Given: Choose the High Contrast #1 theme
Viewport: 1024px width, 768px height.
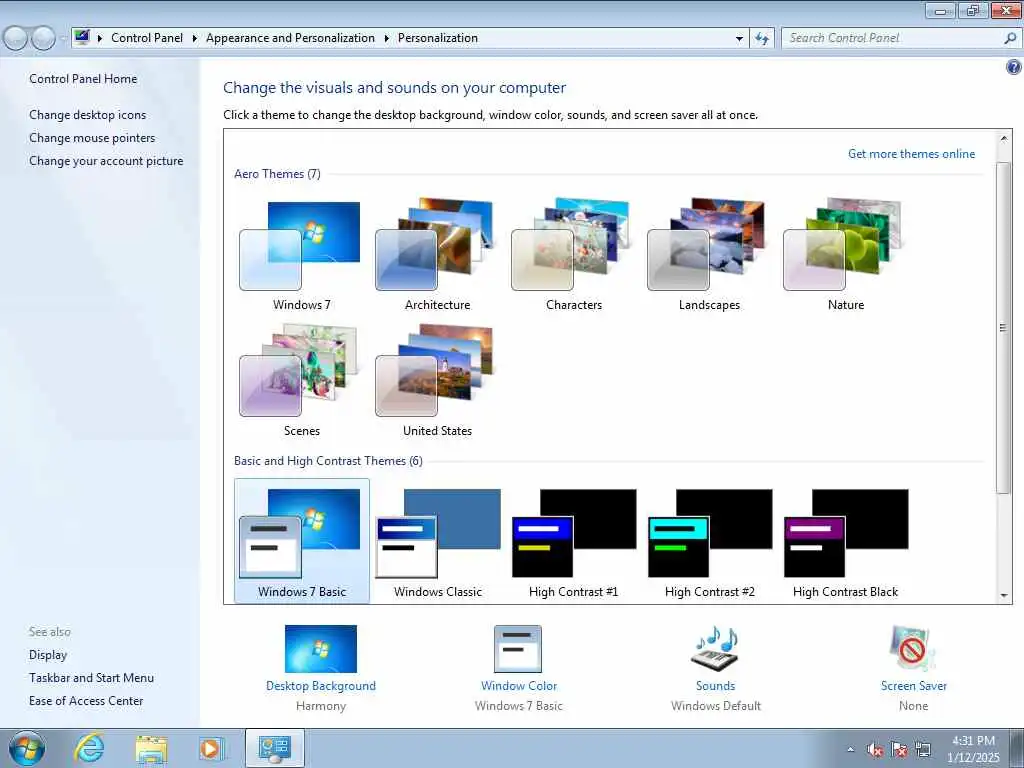Looking at the screenshot, I should [x=573, y=541].
